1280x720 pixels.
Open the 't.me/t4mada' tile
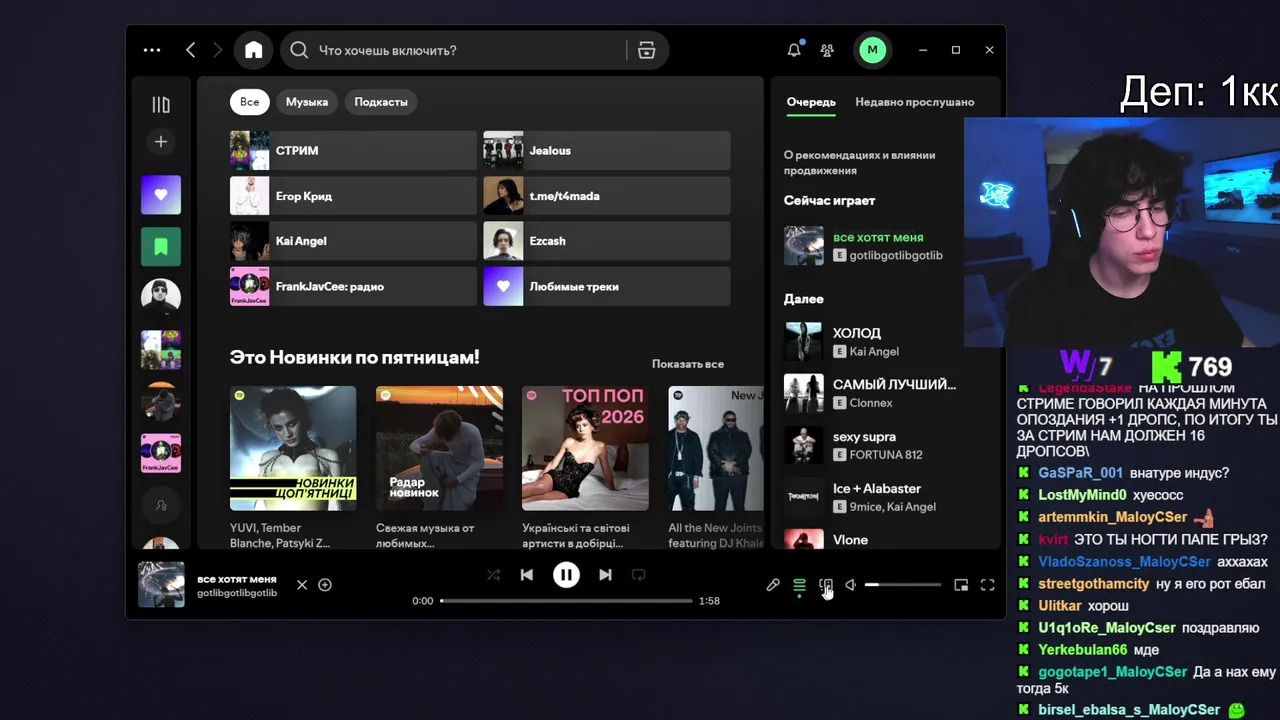pyautogui.click(x=607, y=196)
